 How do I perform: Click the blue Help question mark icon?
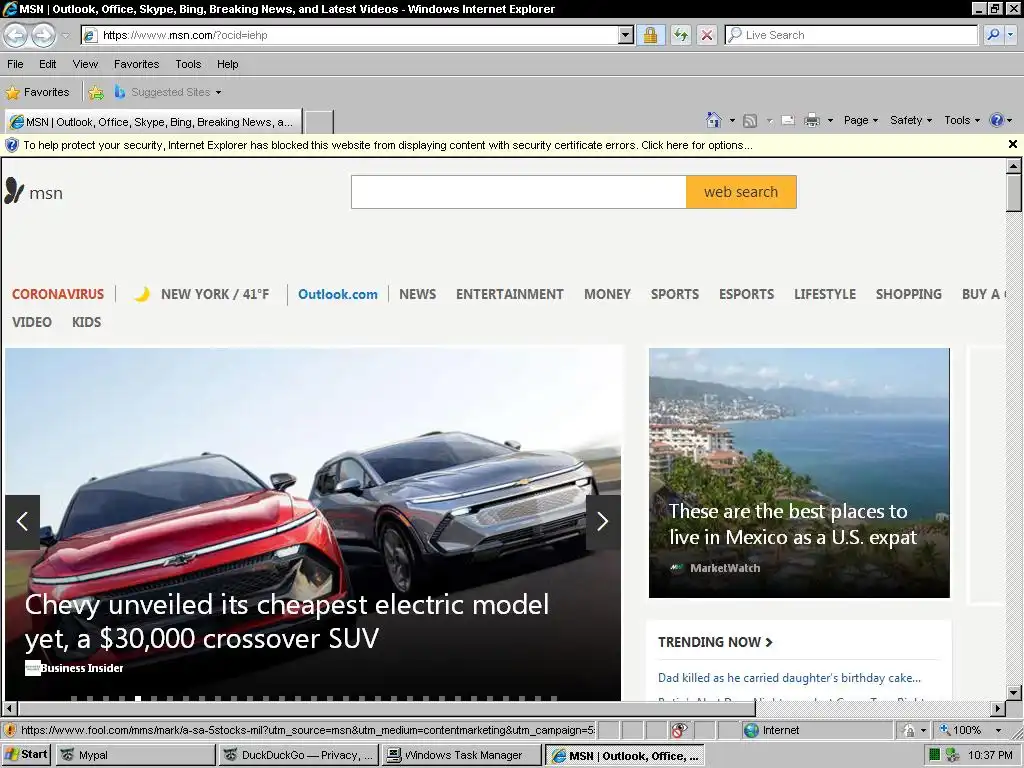coord(997,120)
